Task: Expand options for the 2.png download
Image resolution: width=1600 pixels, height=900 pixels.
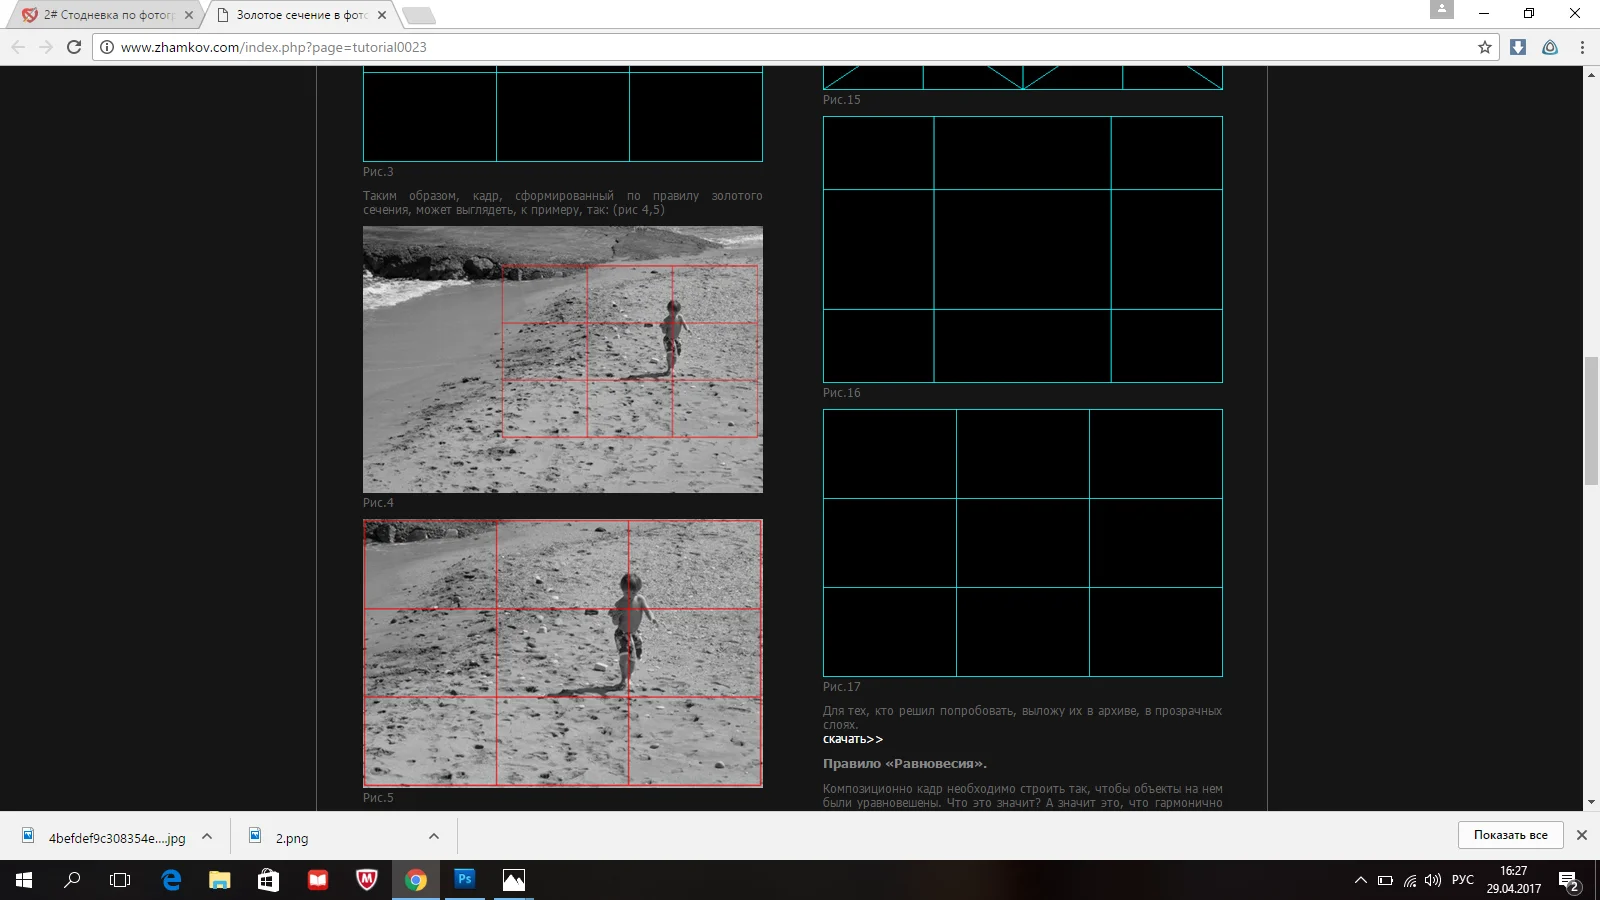Action: coord(434,837)
